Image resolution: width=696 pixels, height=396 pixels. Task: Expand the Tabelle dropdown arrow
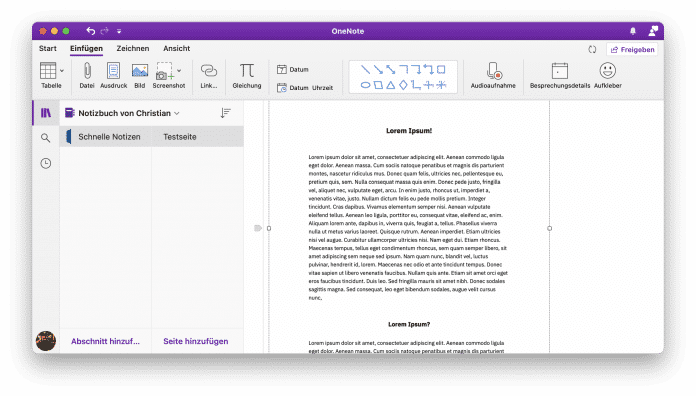62,71
